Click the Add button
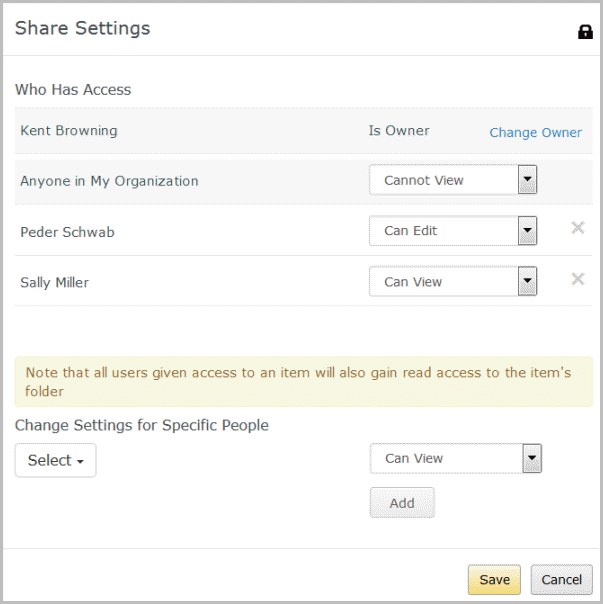This screenshot has height=604, width=603. point(402,503)
